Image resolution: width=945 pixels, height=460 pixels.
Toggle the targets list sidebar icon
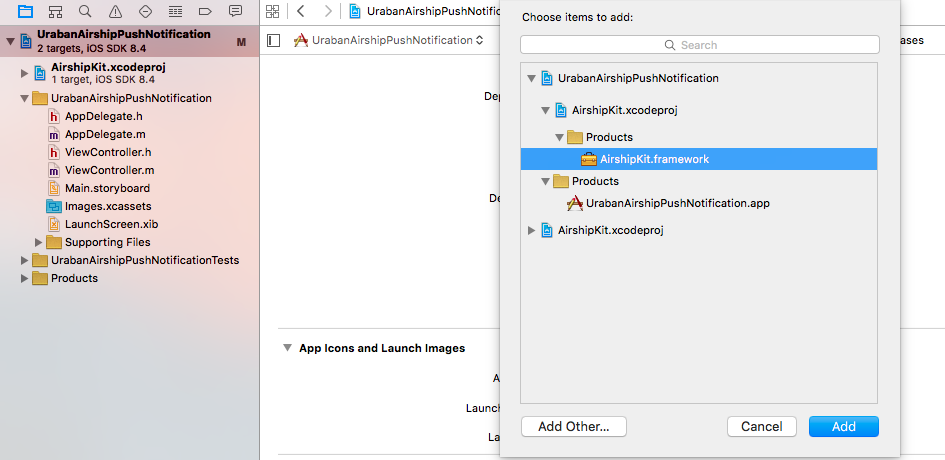click(274, 40)
